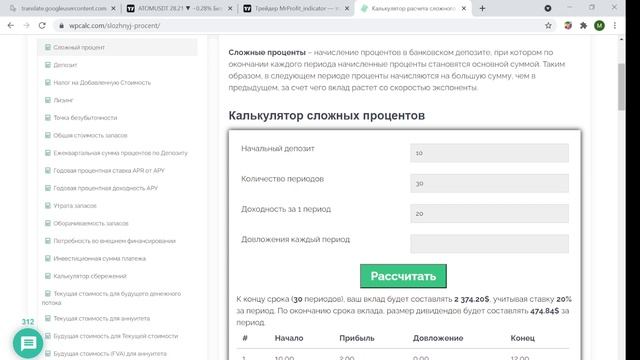This screenshot has height=360, width=640.
Task: Open Общая стоимость запасов link
Action: (x=90, y=135)
